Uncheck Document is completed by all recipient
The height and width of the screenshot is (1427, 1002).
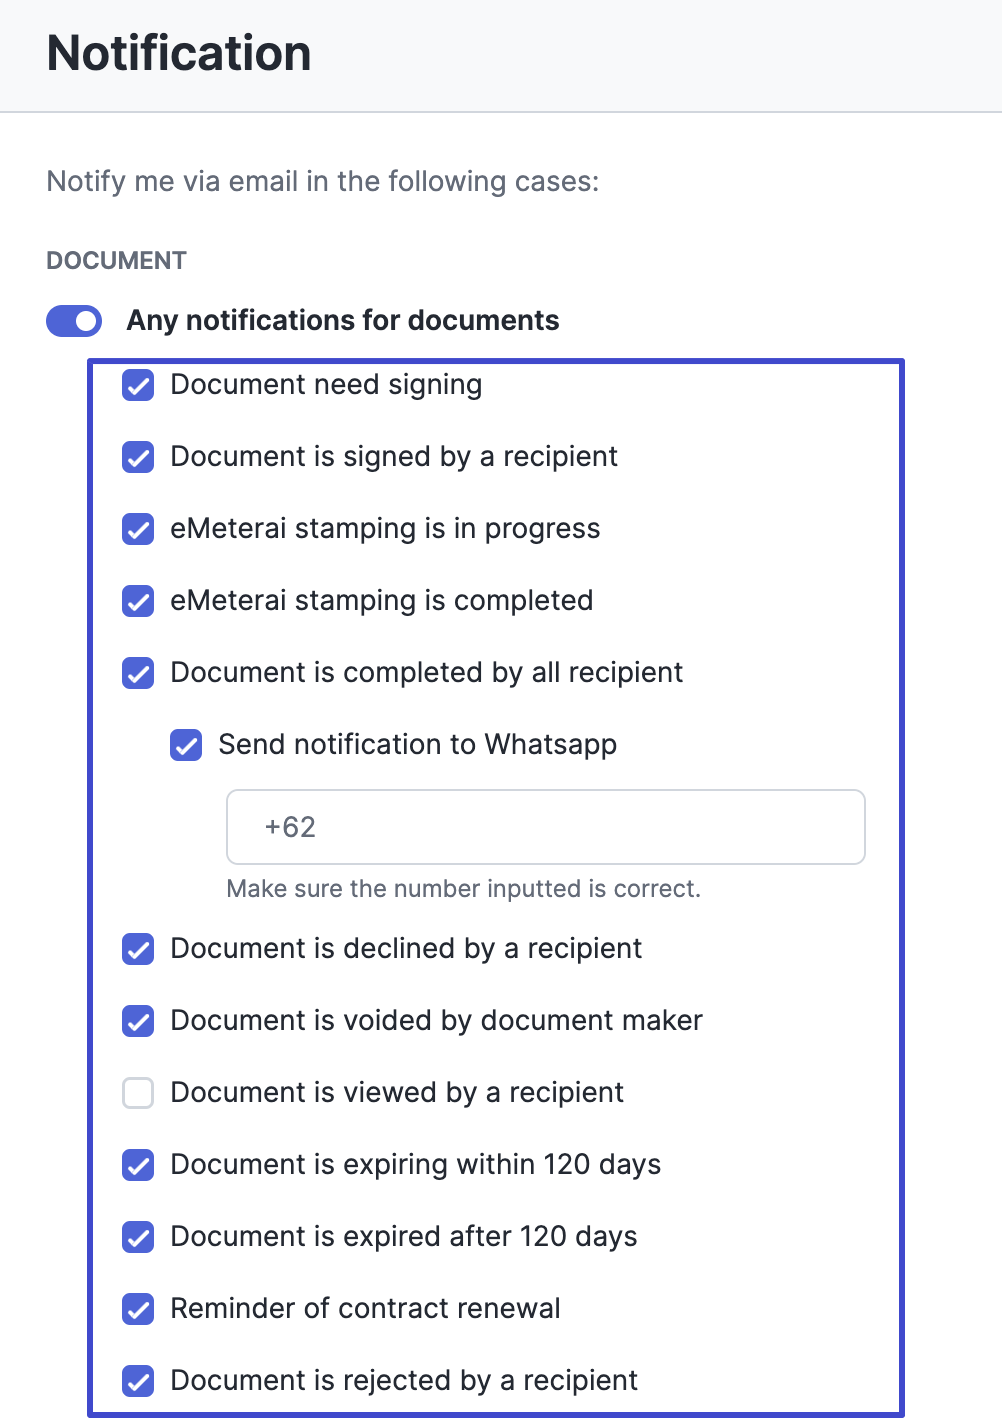click(138, 673)
